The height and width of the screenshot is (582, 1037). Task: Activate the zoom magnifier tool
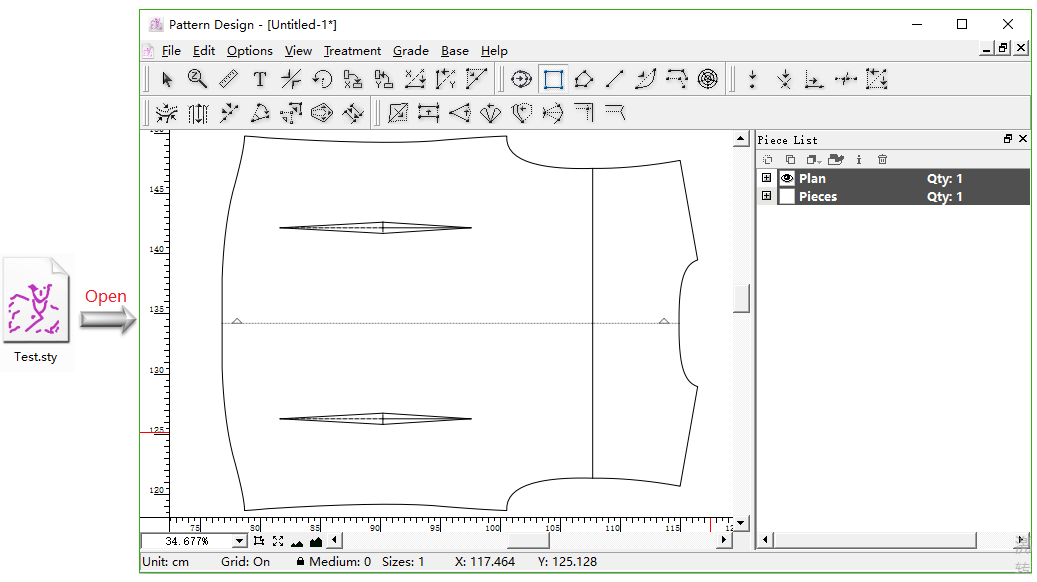click(197, 79)
